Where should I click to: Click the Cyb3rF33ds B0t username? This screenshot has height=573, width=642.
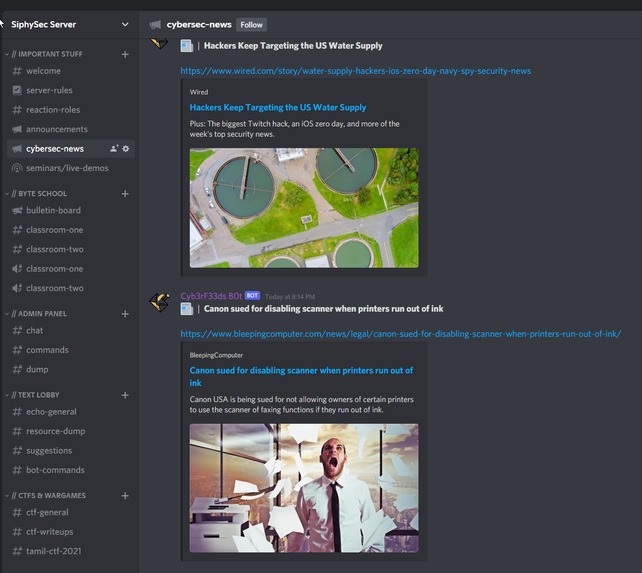tap(211, 296)
